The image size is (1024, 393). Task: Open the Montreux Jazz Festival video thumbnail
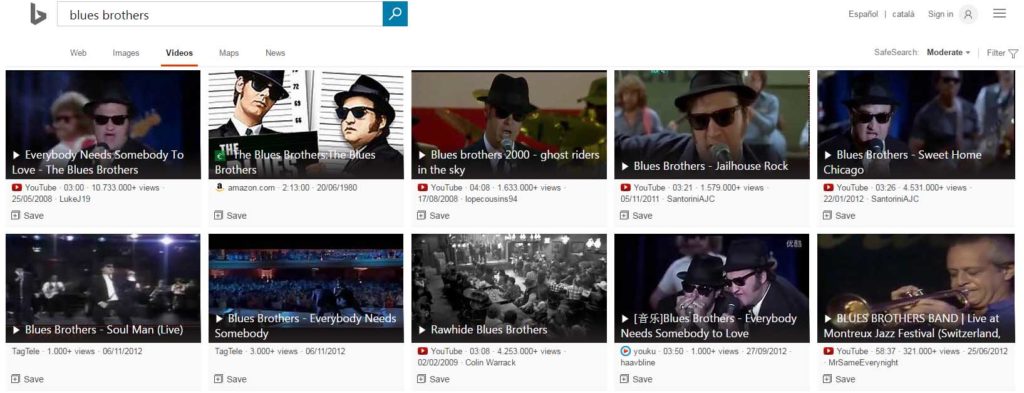pos(915,288)
